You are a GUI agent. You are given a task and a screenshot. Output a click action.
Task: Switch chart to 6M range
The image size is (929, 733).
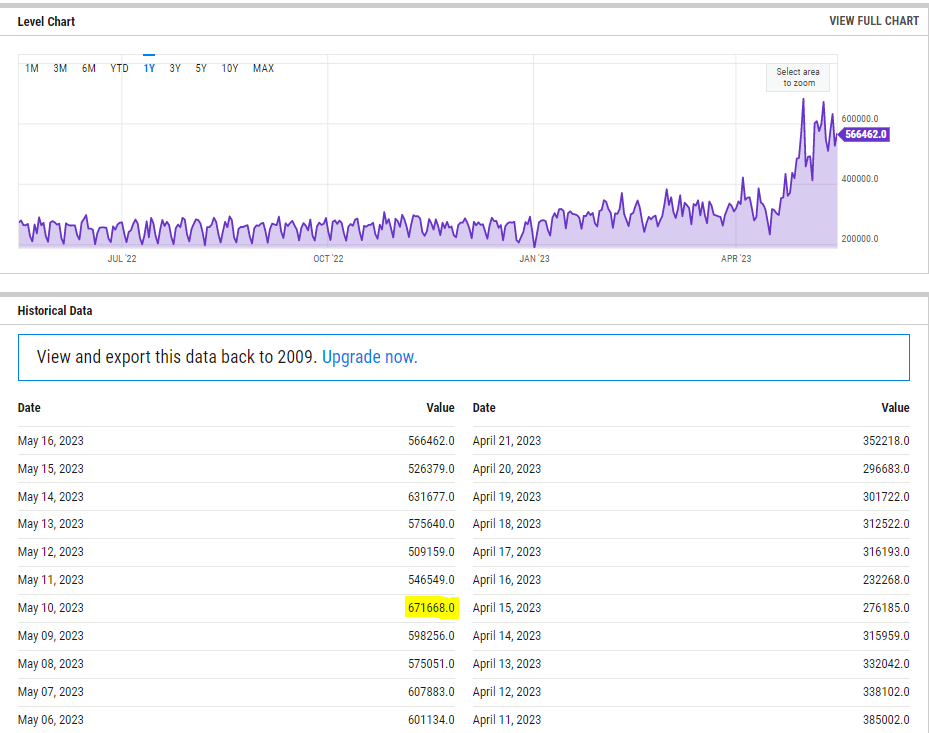[x=89, y=68]
